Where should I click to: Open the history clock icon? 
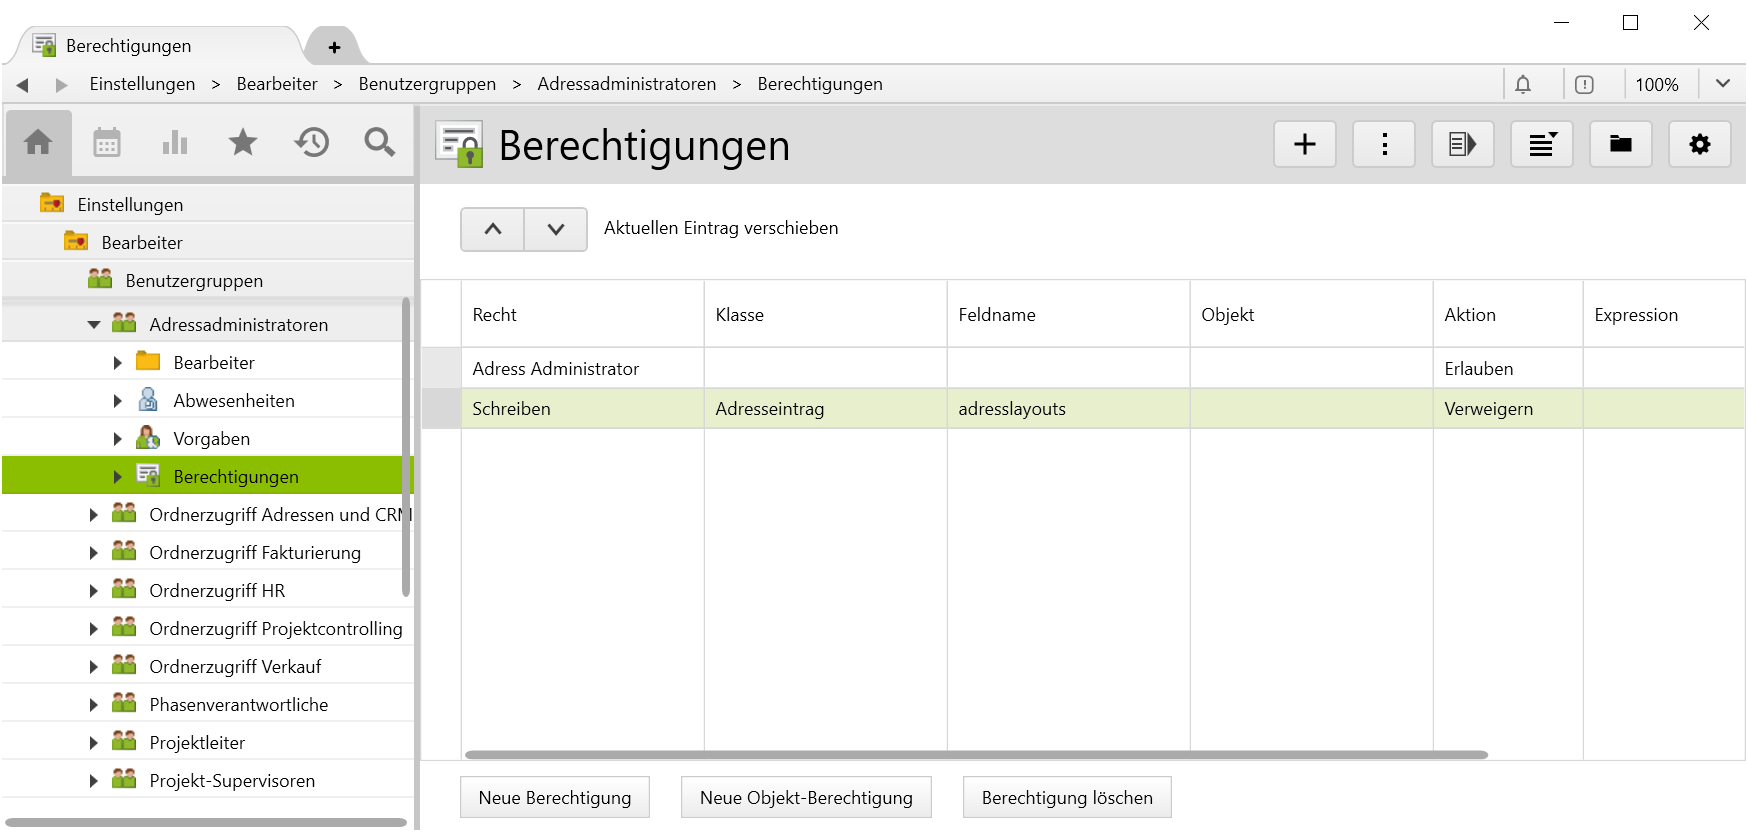[x=312, y=143]
